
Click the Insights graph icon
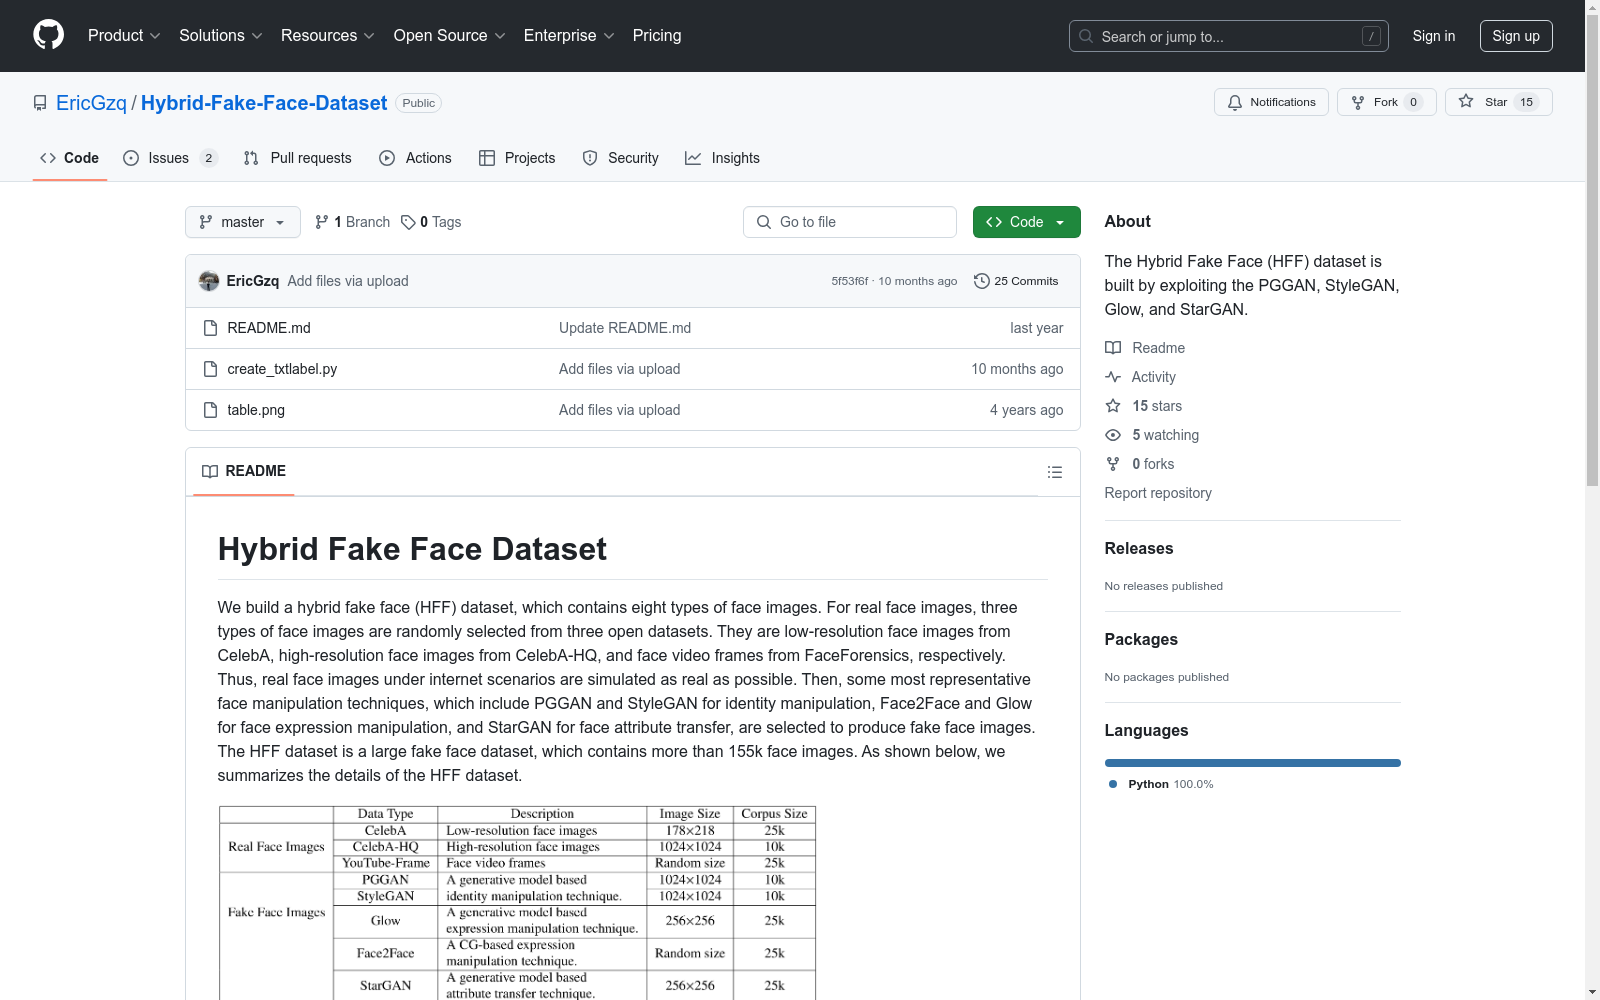tap(693, 158)
